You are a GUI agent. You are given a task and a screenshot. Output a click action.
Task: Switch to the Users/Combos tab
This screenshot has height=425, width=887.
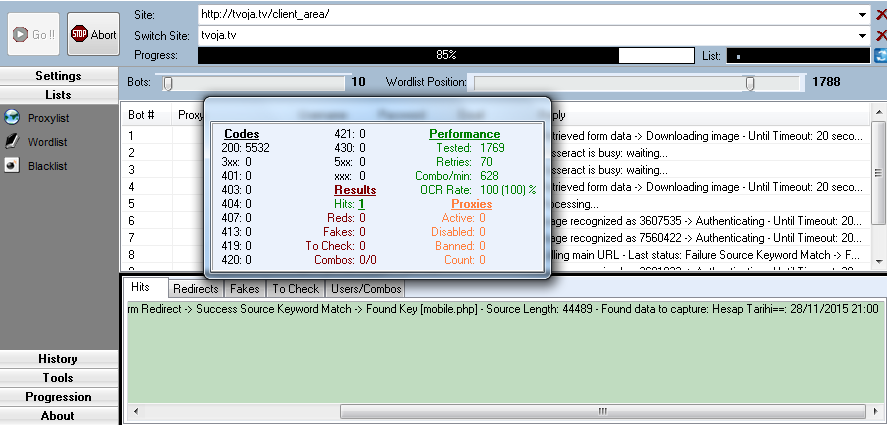365,289
